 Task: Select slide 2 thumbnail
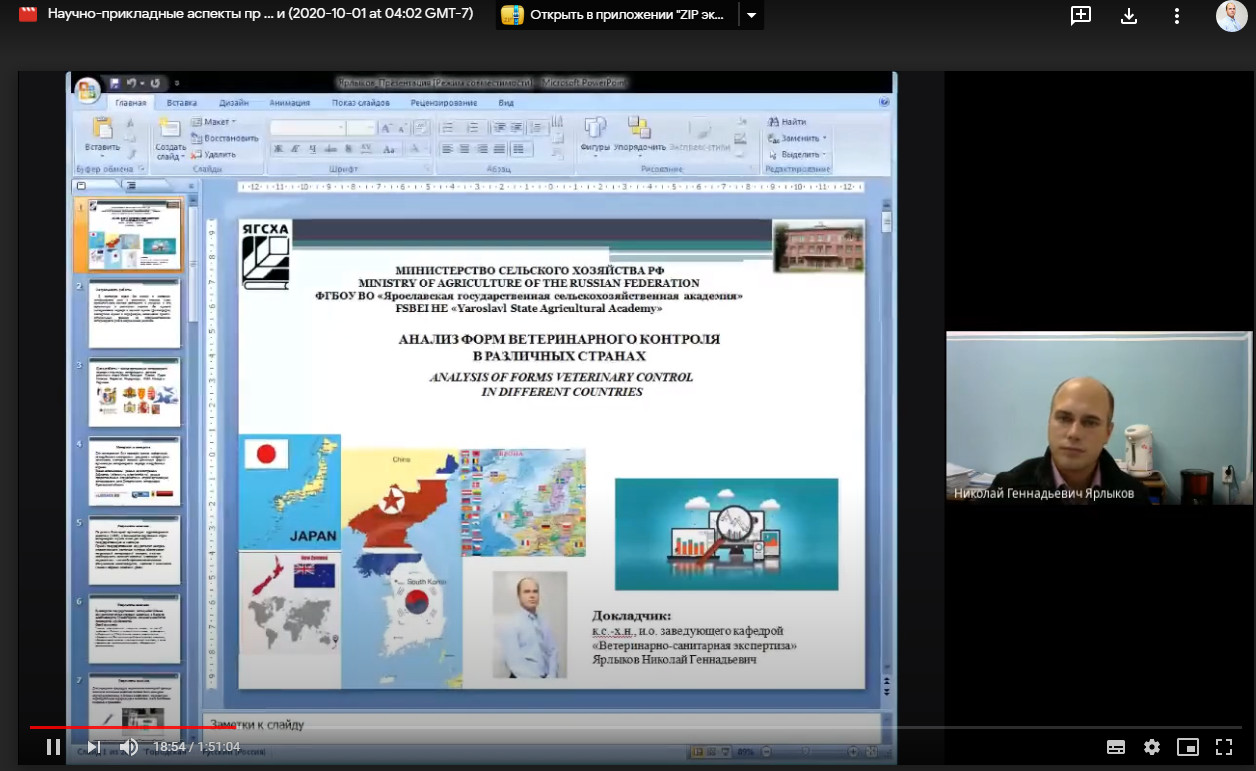(x=134, y=313)
